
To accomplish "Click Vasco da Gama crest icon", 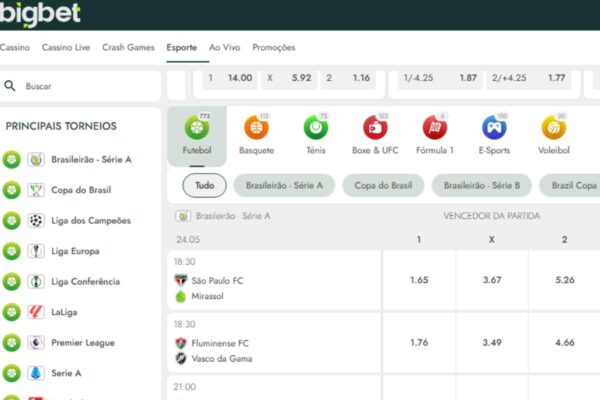I will tap(181, 358).
